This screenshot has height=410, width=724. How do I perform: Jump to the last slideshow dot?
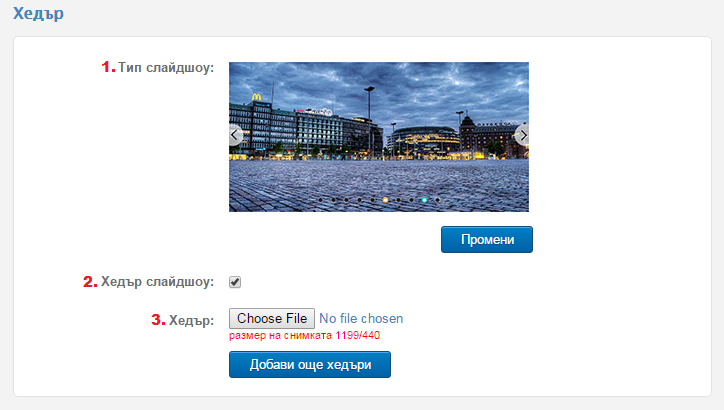[x=437, y=200]
